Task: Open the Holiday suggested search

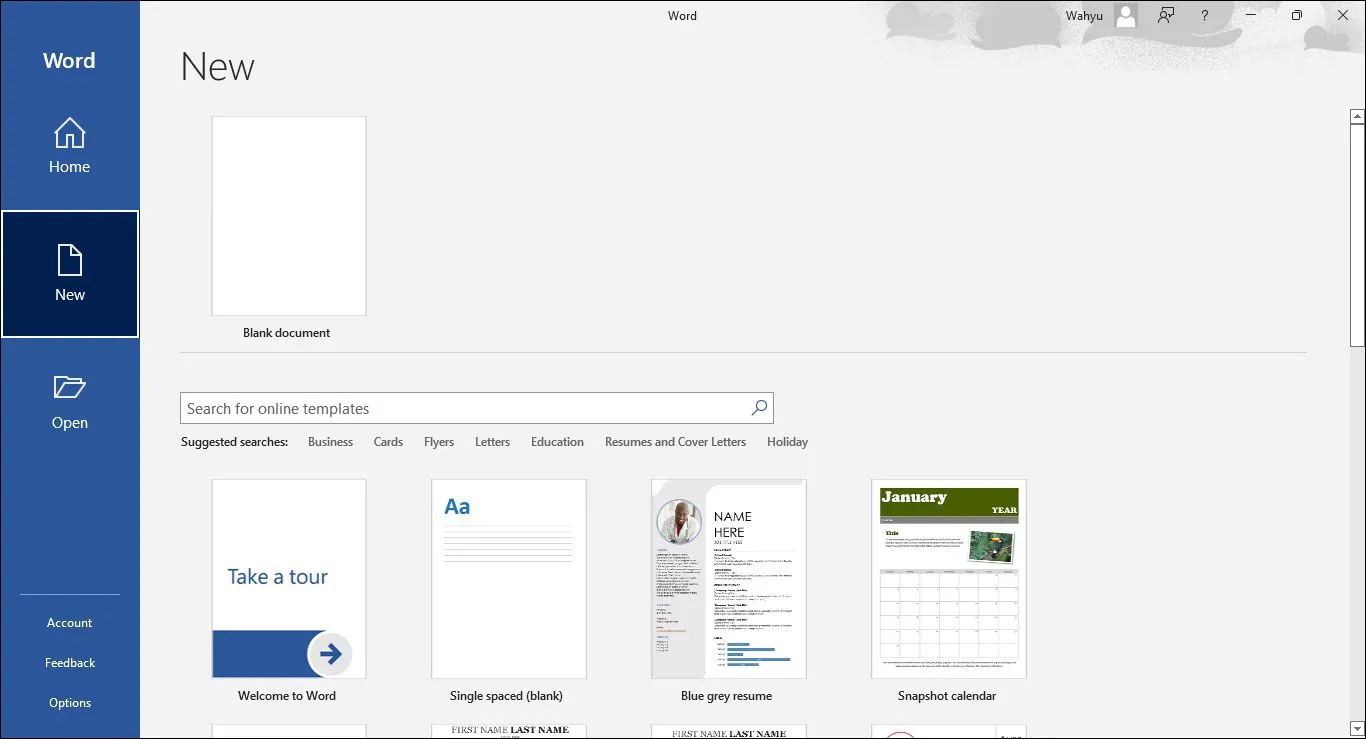Action: [x=787, y=441]
